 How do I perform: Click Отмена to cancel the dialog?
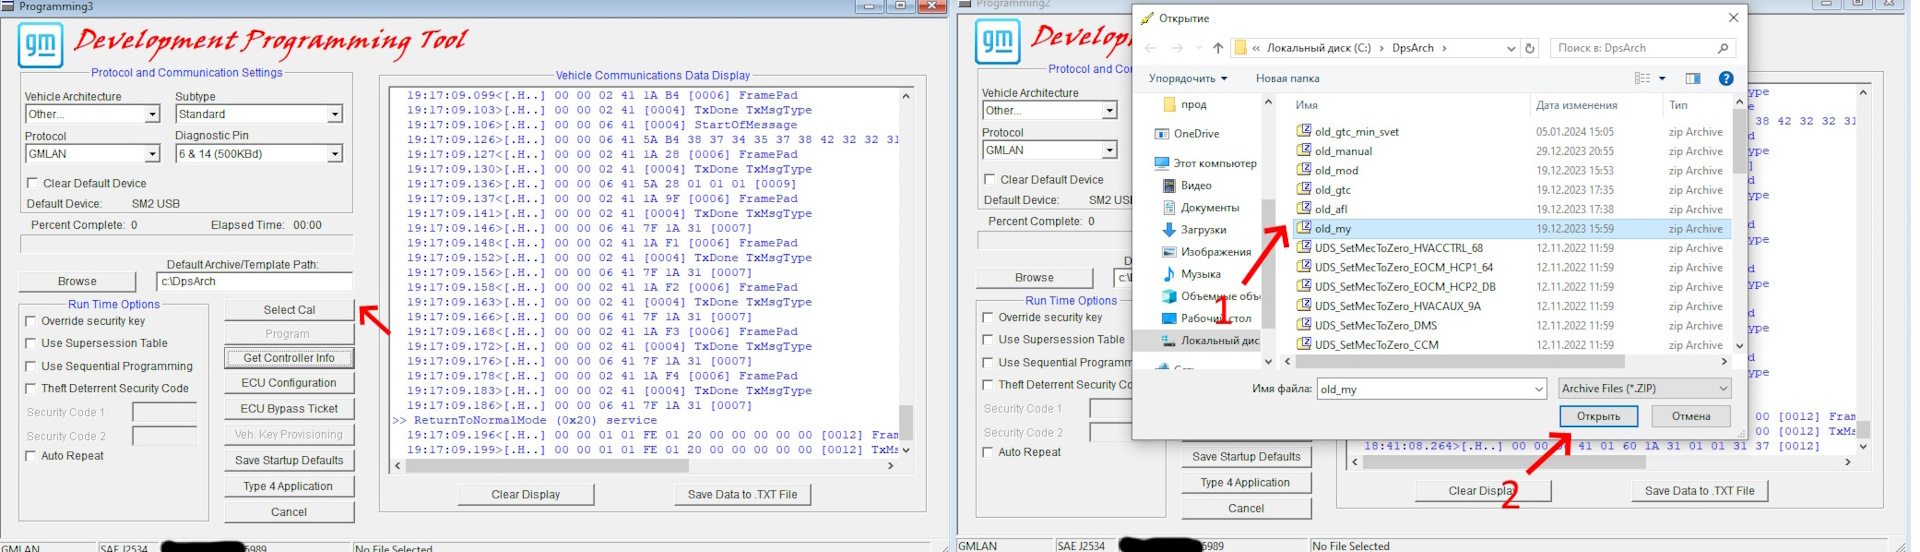pos(1691,416)
